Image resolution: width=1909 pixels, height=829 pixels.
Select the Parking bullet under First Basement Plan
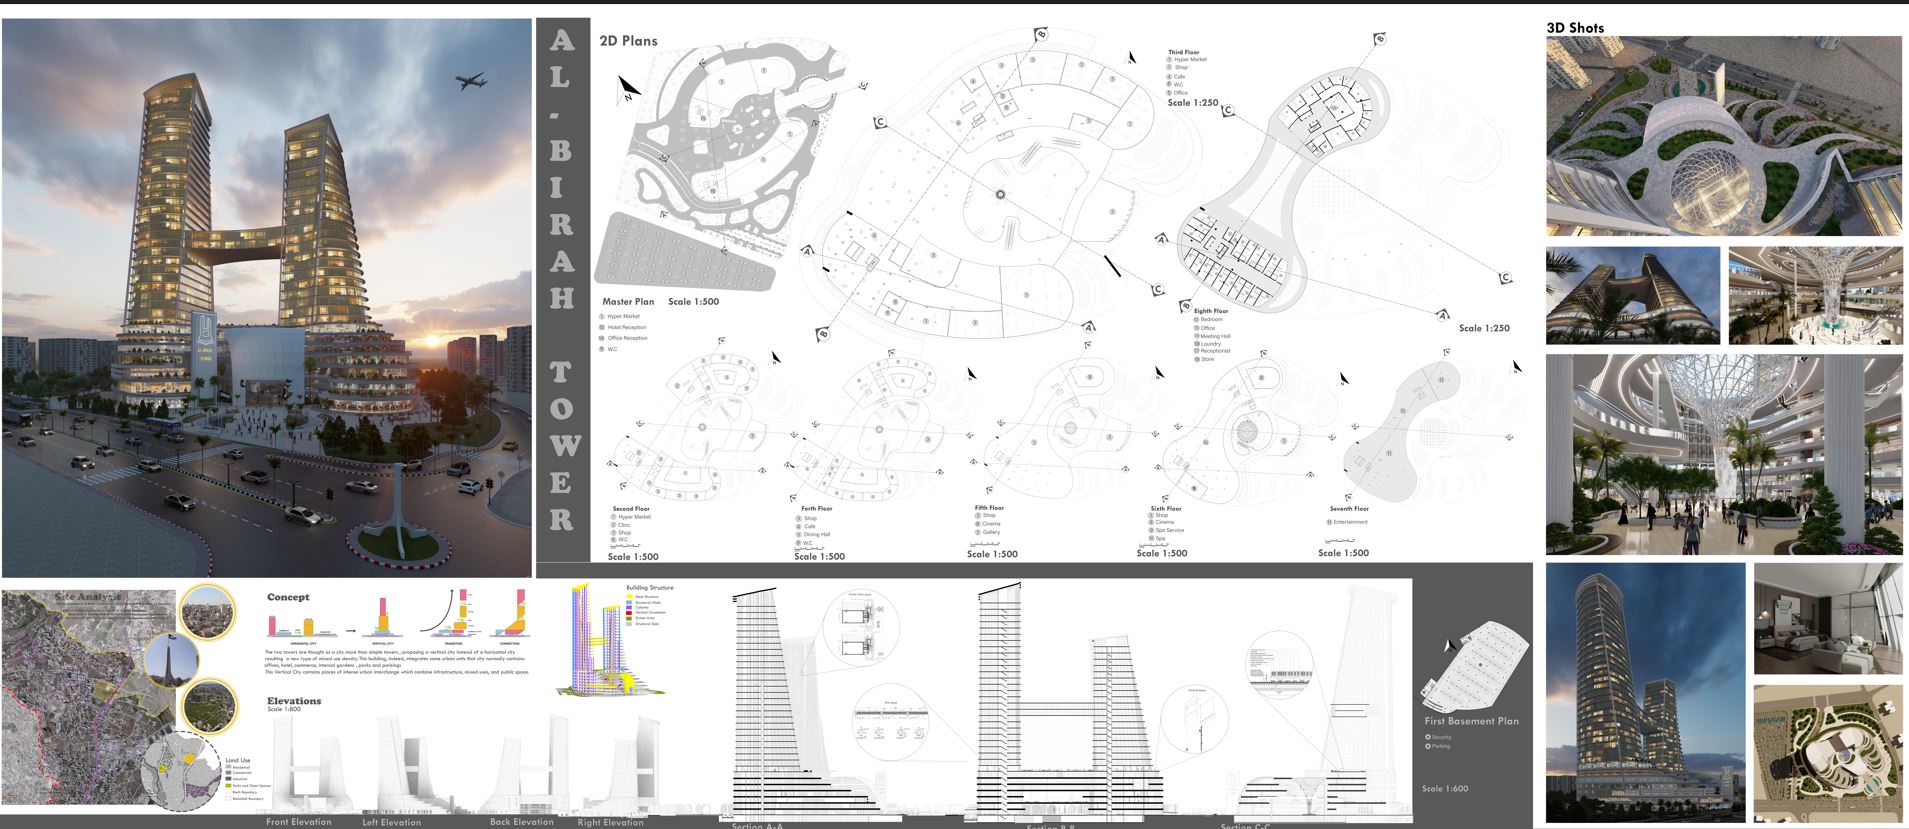click(1427, 746)
